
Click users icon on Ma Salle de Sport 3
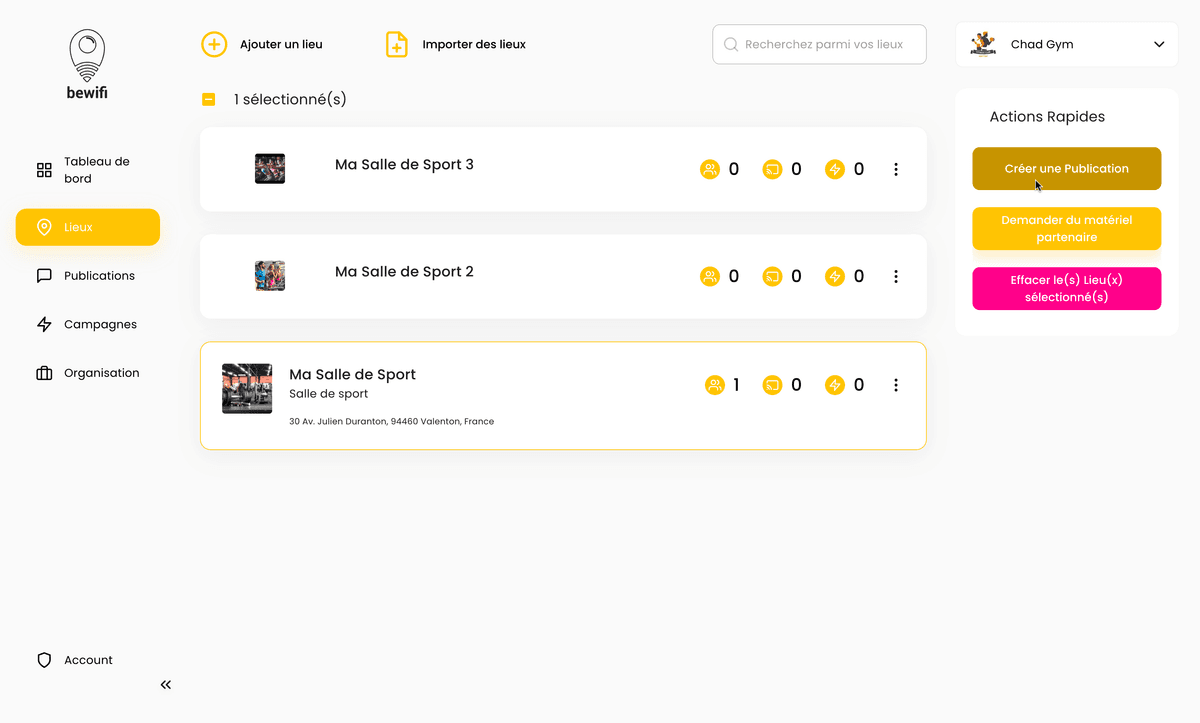pyautogui.click(x=710, y=170)
